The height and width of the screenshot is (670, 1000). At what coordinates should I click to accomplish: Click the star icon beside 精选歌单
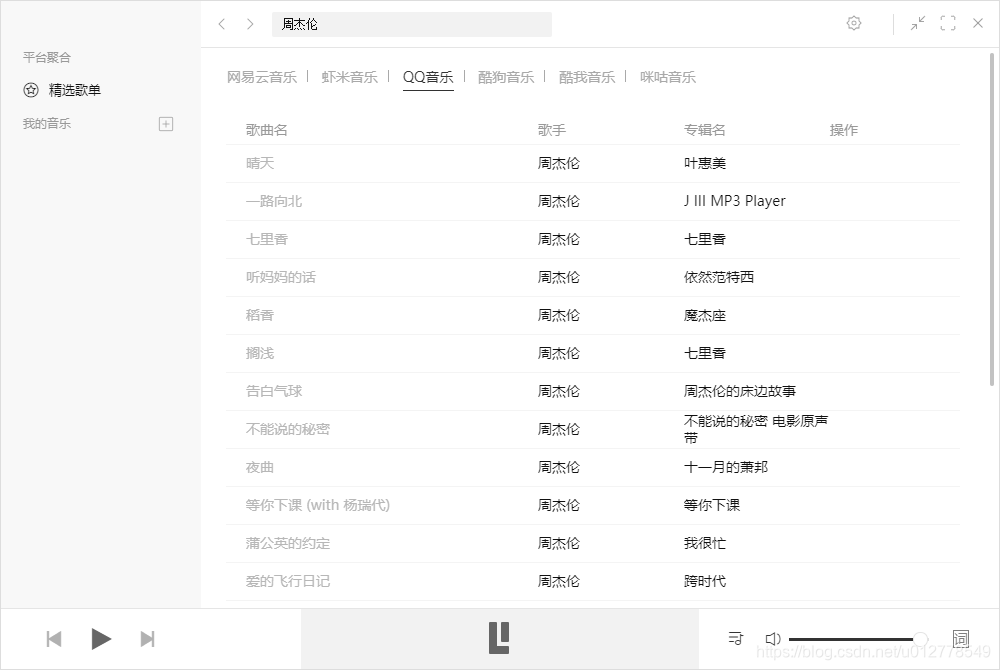click(x=31, y=90)
